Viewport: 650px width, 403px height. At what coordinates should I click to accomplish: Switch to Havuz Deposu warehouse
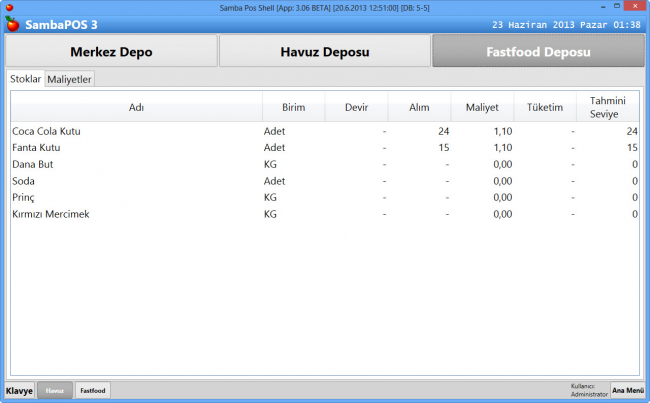point(324,51)
